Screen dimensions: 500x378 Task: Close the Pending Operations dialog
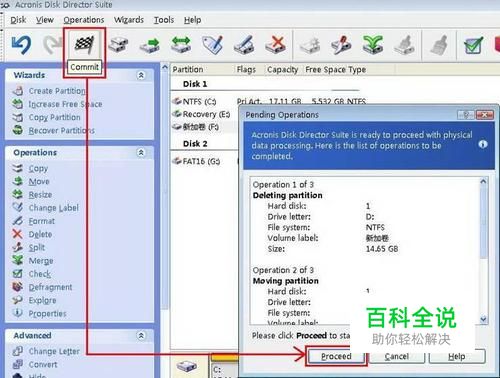(x=485, y=115)
